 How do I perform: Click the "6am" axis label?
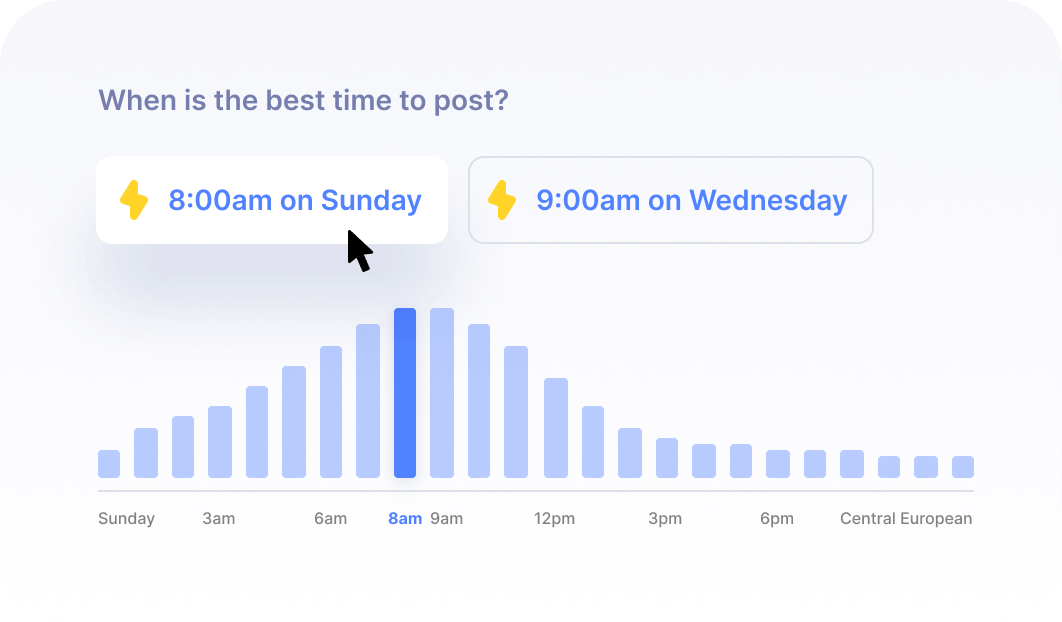click(x=331, y=518)
